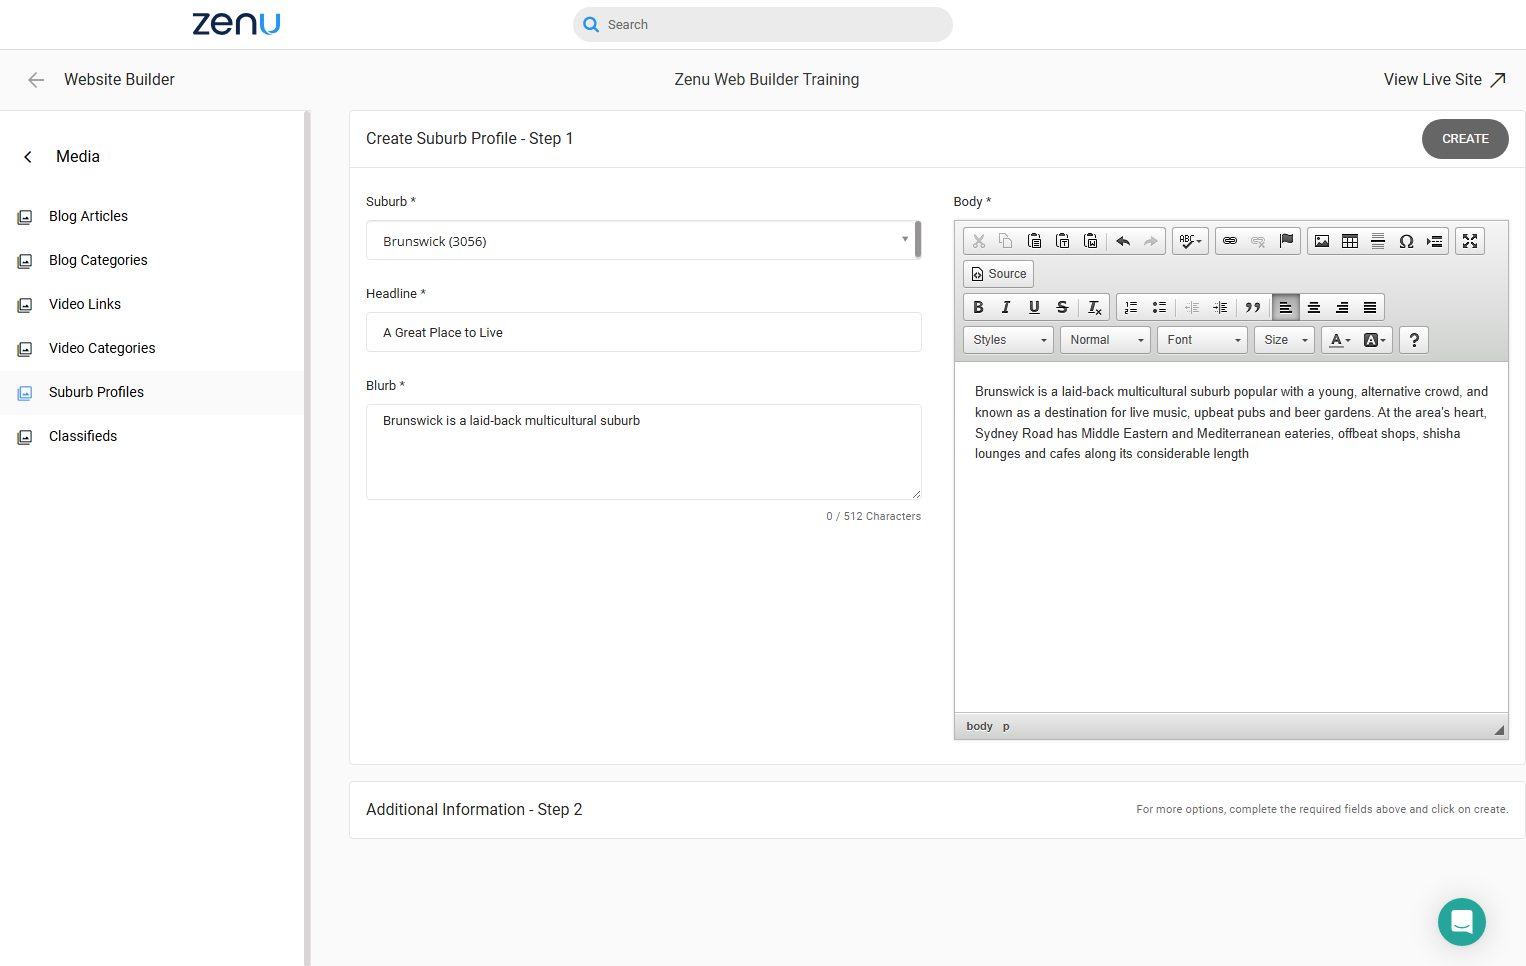The image size is (1526, 966).
Task: Open the Size dropdown
Action: 1284,340
